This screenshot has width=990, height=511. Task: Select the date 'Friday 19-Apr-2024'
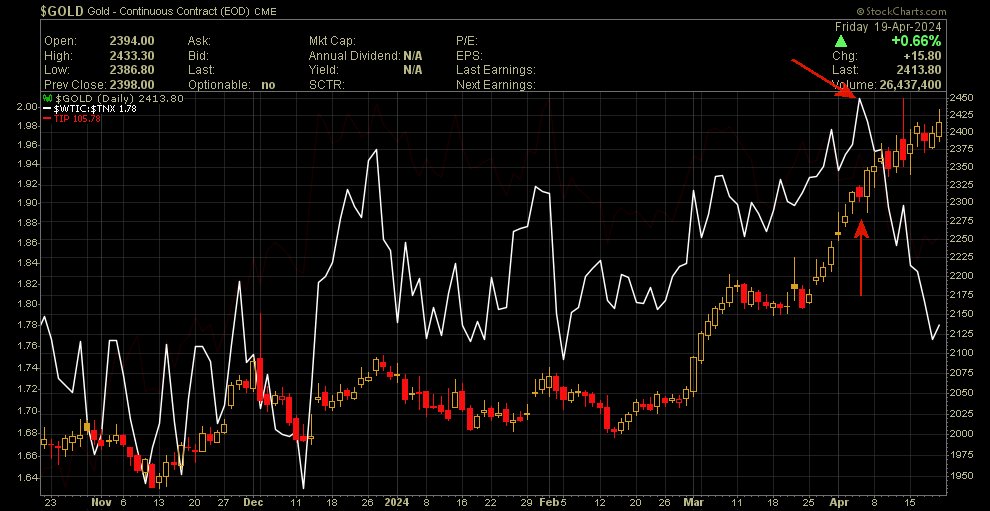[888, 27]
